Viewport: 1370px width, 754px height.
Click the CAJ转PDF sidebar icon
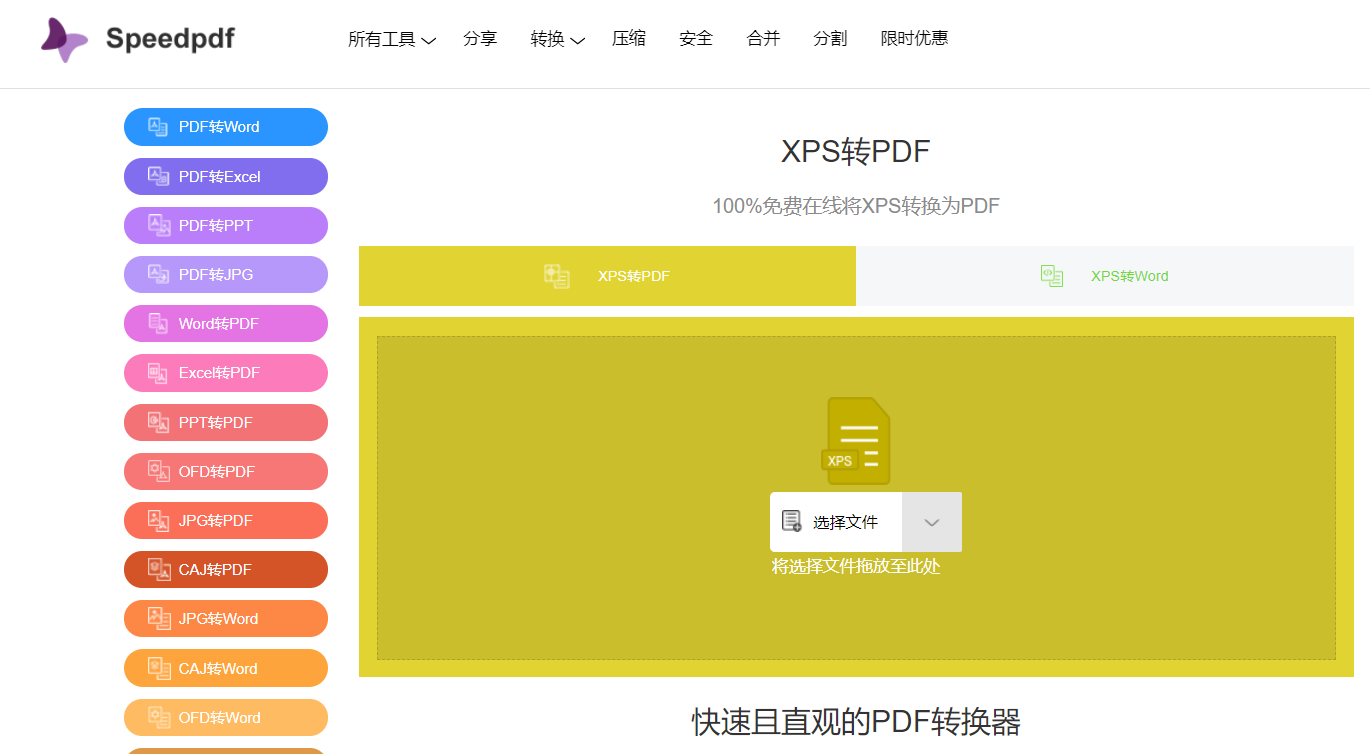tap(158, 569)
